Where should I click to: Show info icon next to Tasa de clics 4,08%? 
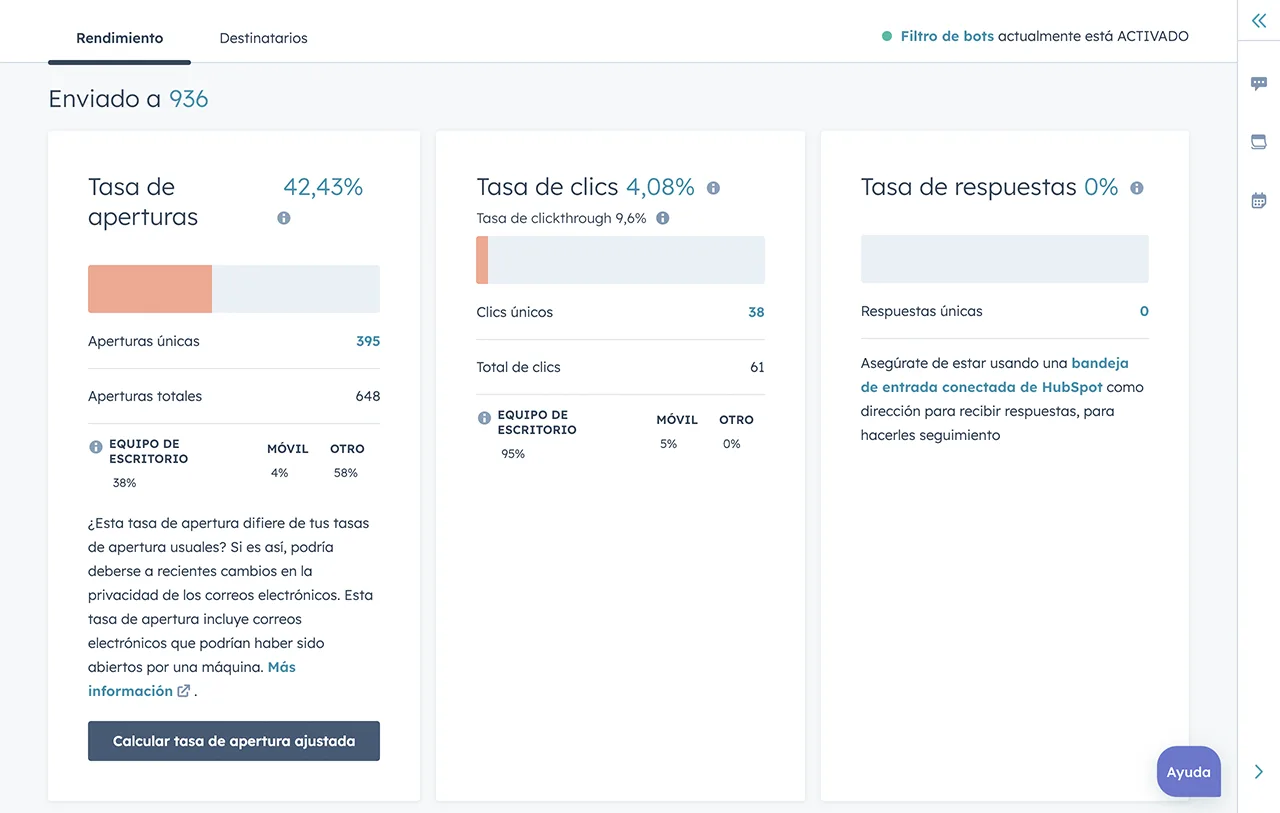click(x=713, y=188)
